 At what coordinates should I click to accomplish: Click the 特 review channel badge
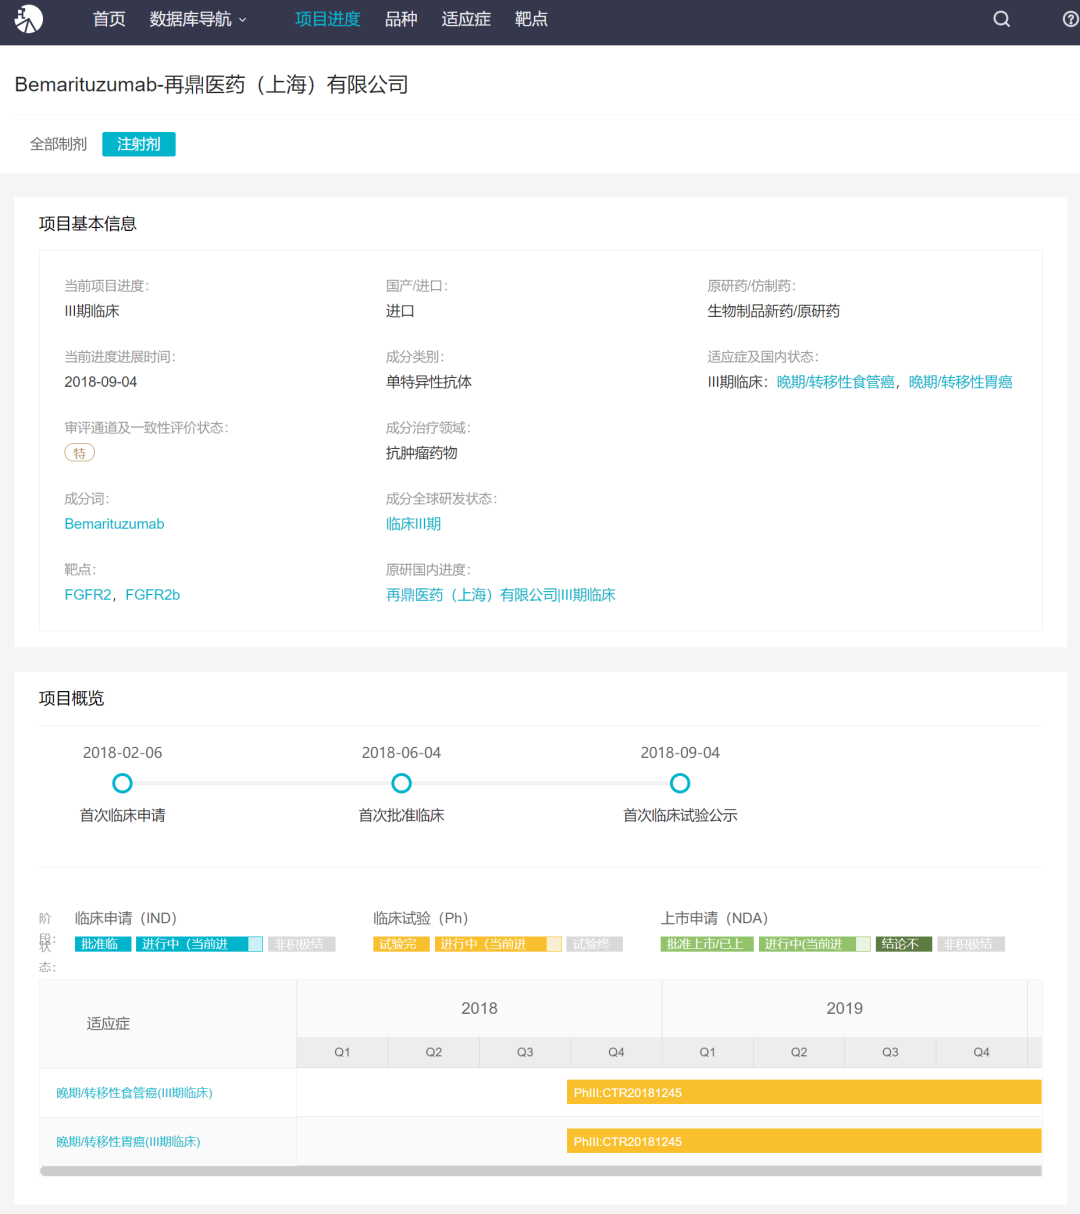tap(80, 453)
